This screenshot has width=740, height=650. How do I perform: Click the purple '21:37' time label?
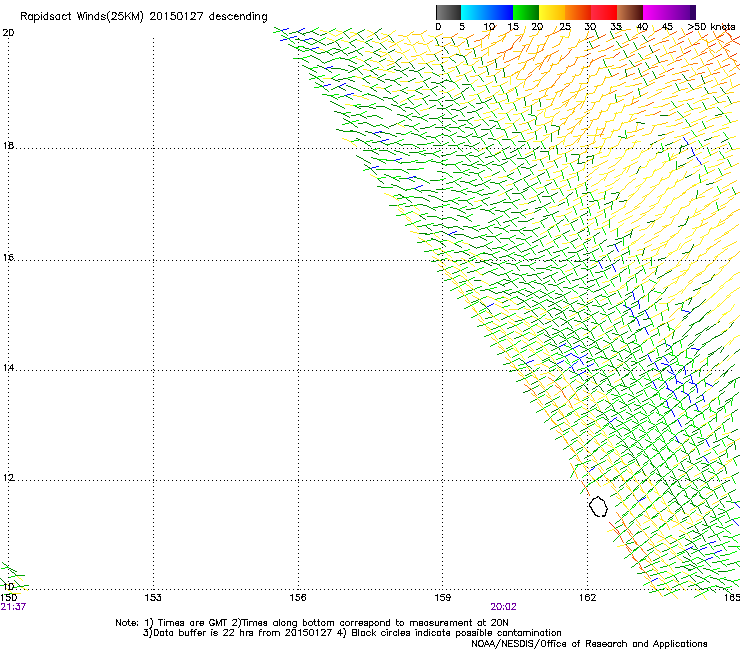[x=13, y=607]
